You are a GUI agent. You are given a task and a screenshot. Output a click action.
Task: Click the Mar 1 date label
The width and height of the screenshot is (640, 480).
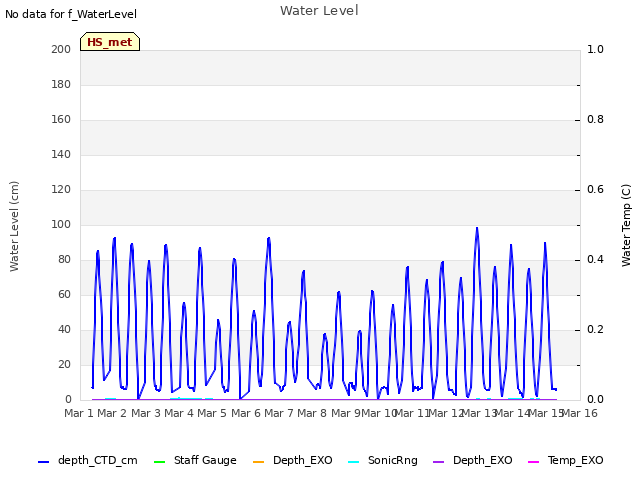79,413
